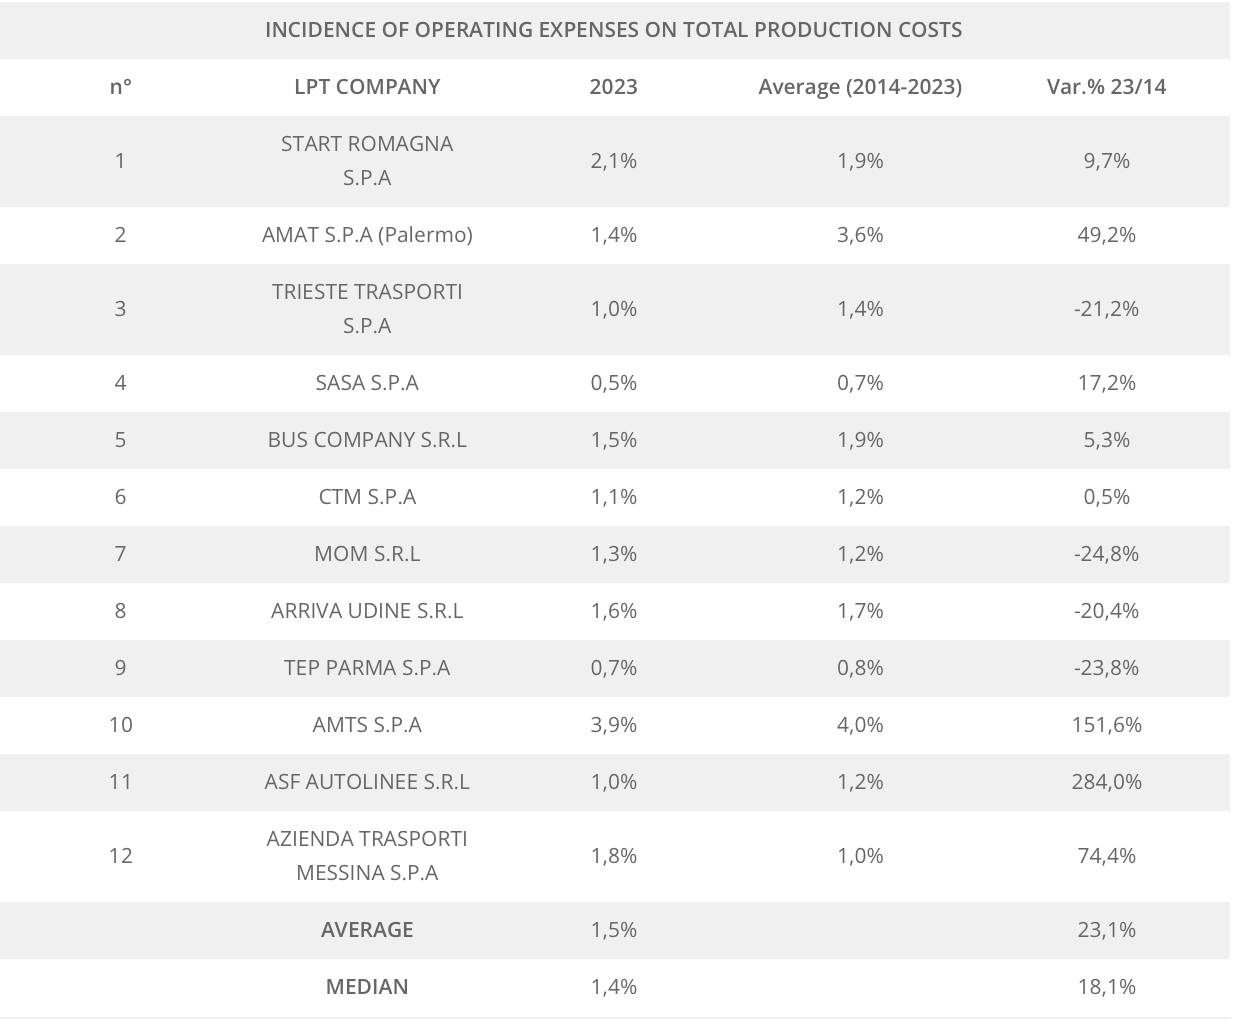Viewport: 1234px width, 1032px height.
Task: Select the START ROMAGNA S.P.A company cell
Action: pos(367,161)
